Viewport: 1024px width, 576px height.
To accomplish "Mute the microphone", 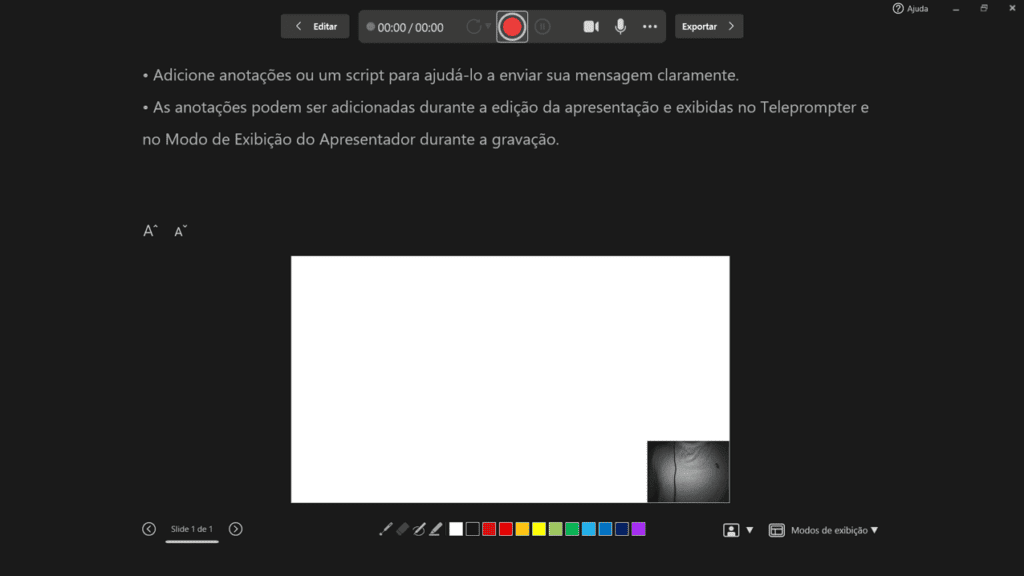I will tap(620, 27).
